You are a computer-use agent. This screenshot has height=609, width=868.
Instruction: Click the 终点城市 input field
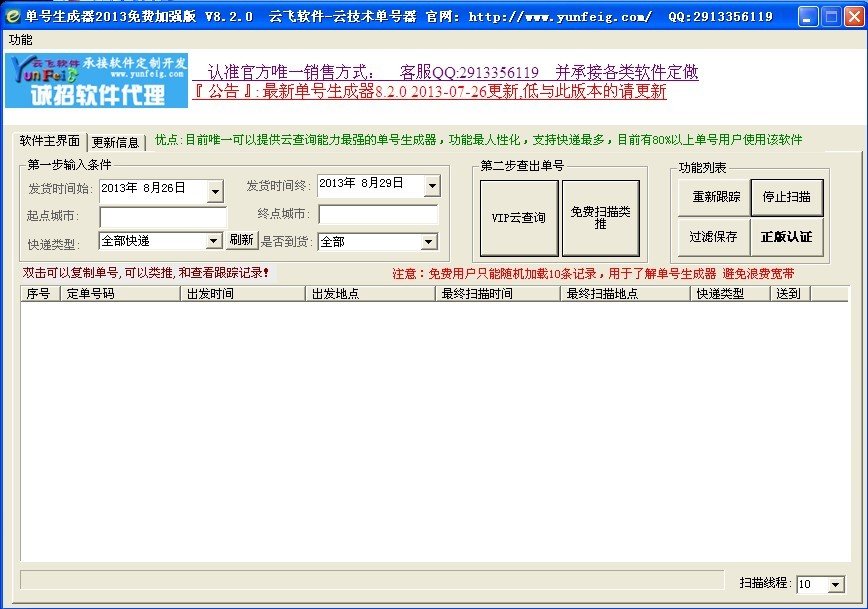tap(378, 214)
